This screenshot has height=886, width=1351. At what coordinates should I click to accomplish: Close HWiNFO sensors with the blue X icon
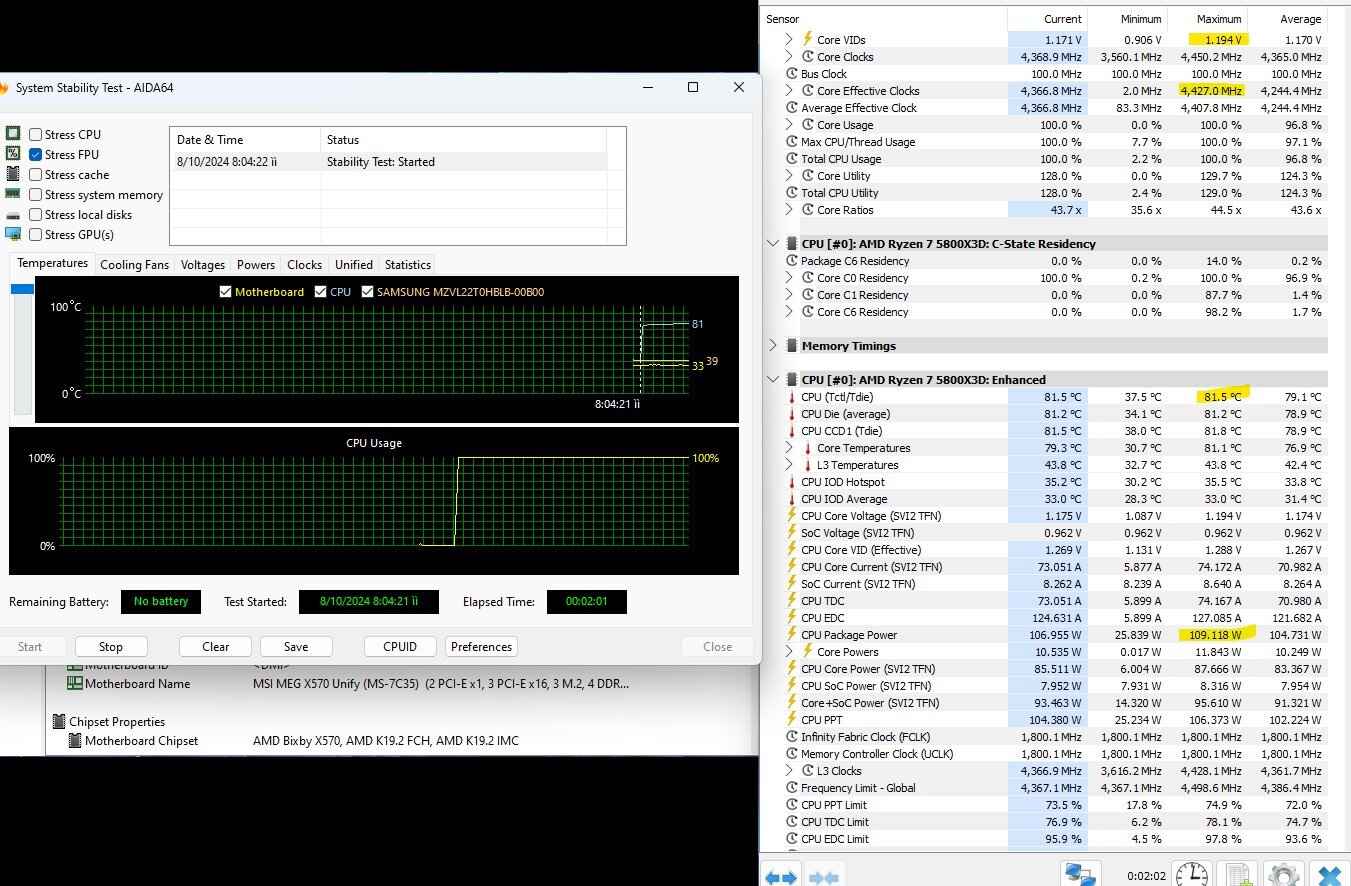coord(1330,874)
